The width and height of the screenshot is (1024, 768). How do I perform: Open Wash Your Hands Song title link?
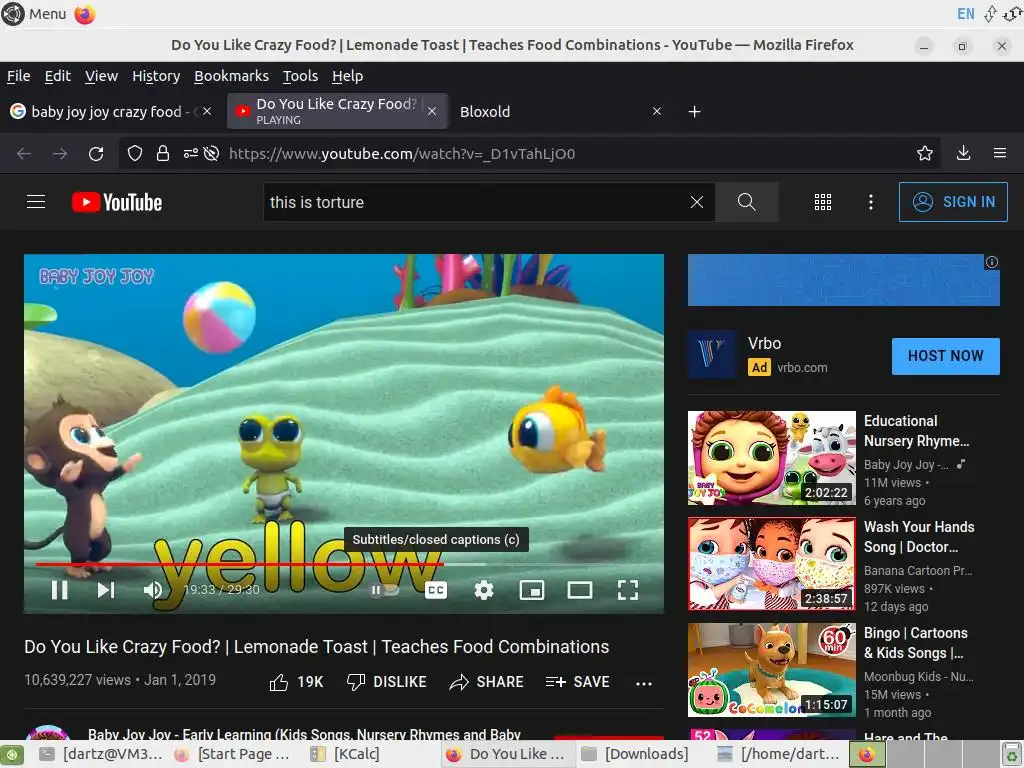tap(919, 537)
